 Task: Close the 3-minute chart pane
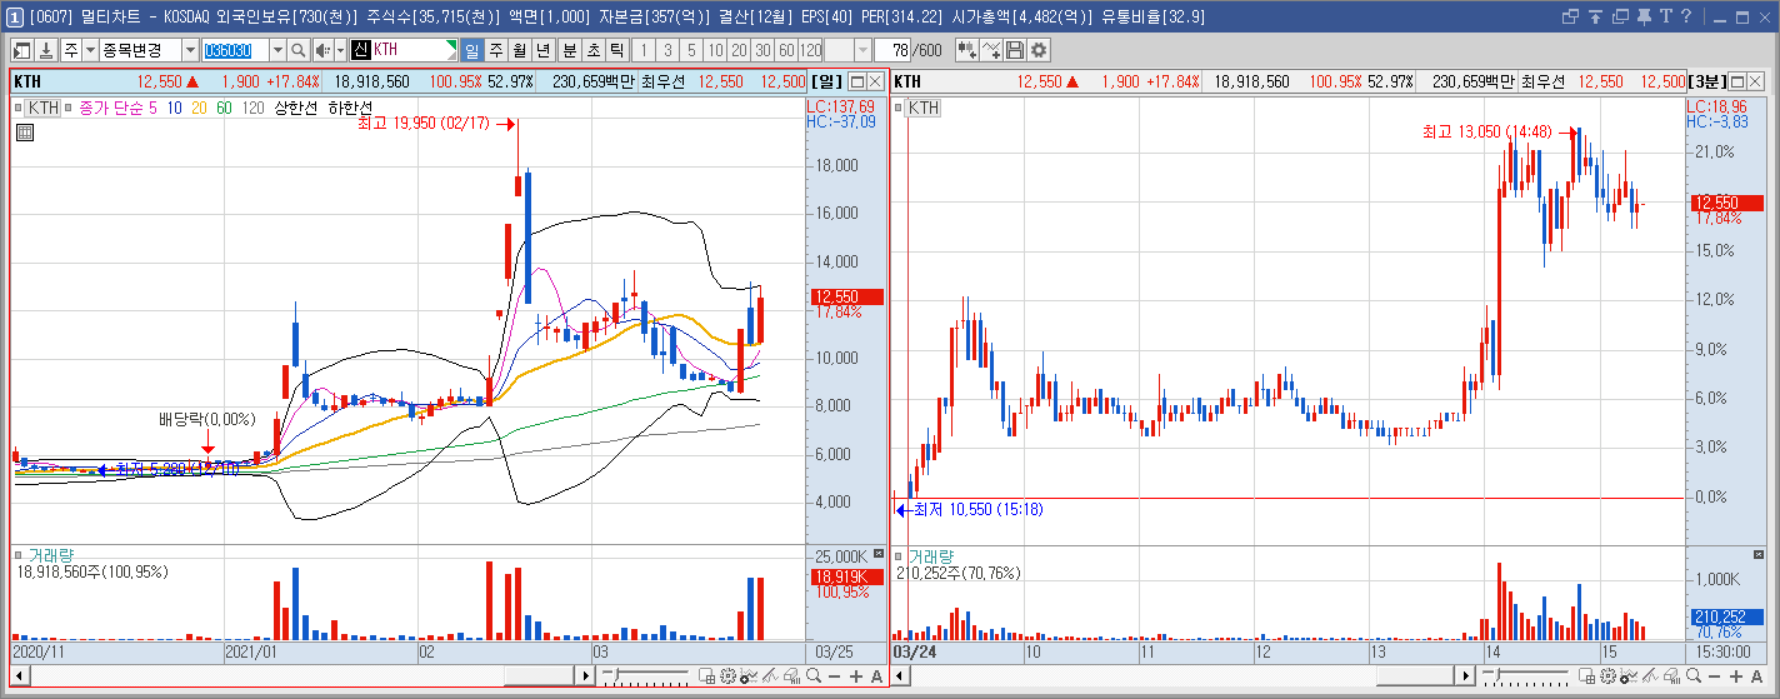1756,82
